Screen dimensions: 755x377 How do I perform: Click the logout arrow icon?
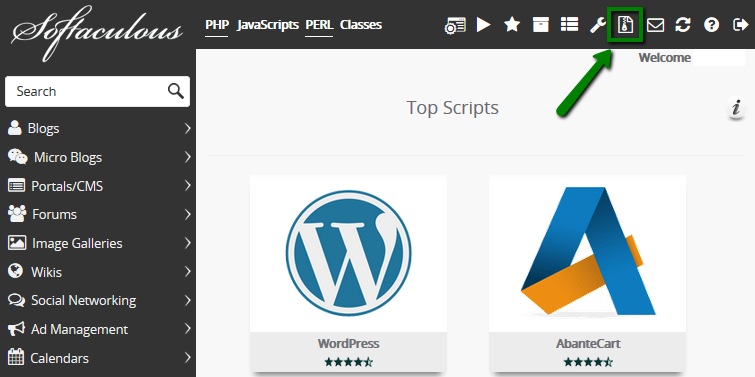pyautogui.click(x=740, y=25)
